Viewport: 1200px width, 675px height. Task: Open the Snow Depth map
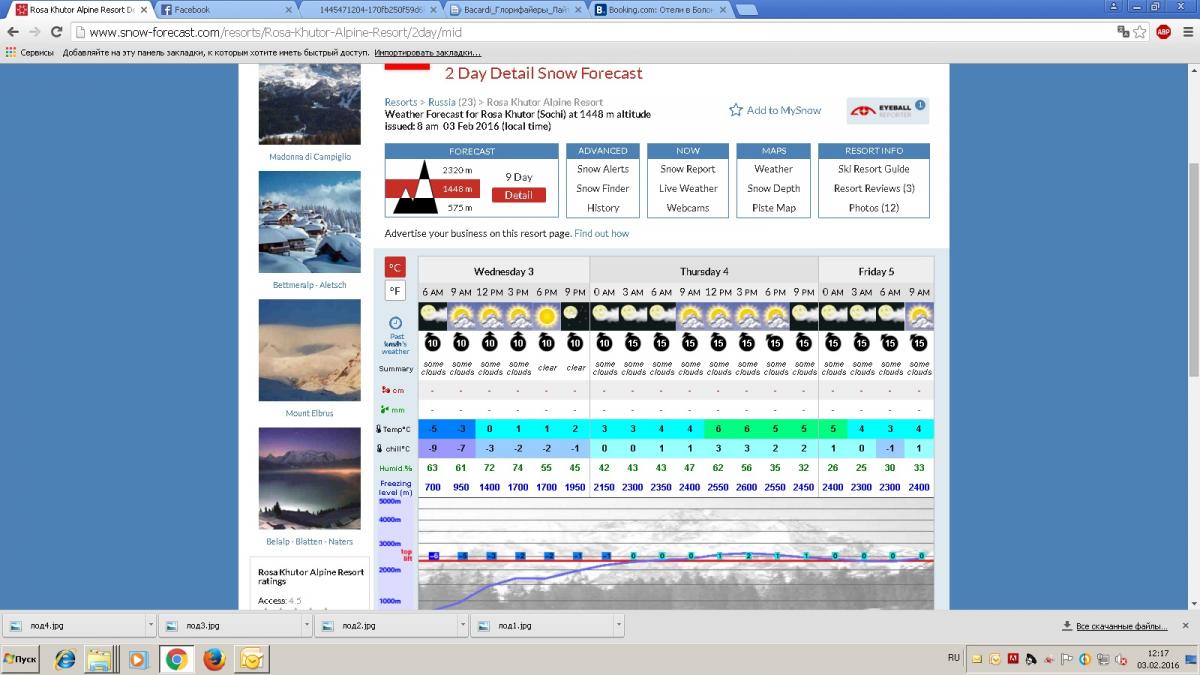[773, 188]
